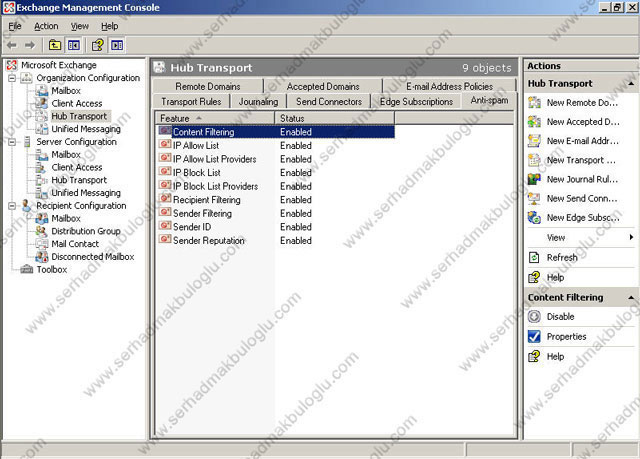Open the View menu in menu bar
640x459 pixels.
tap(80, 26)
